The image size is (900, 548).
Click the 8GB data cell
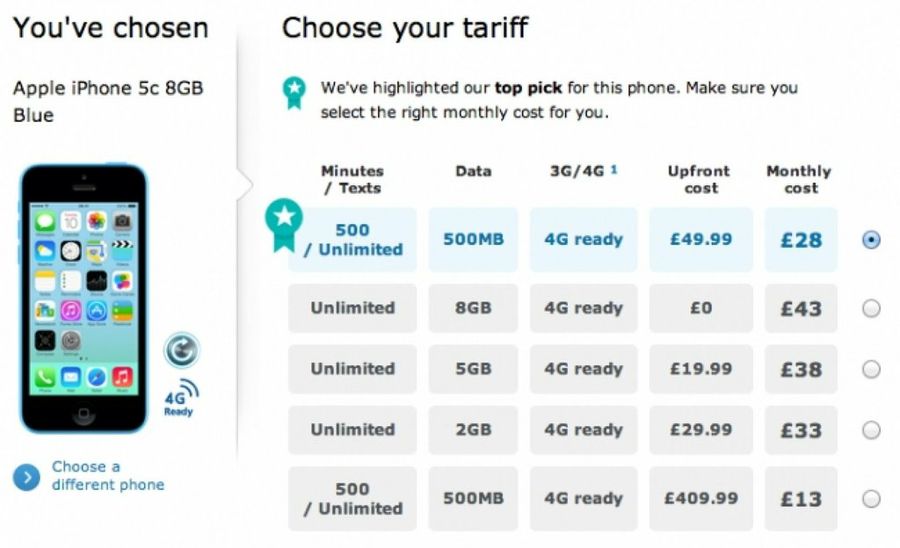[473, 308]
